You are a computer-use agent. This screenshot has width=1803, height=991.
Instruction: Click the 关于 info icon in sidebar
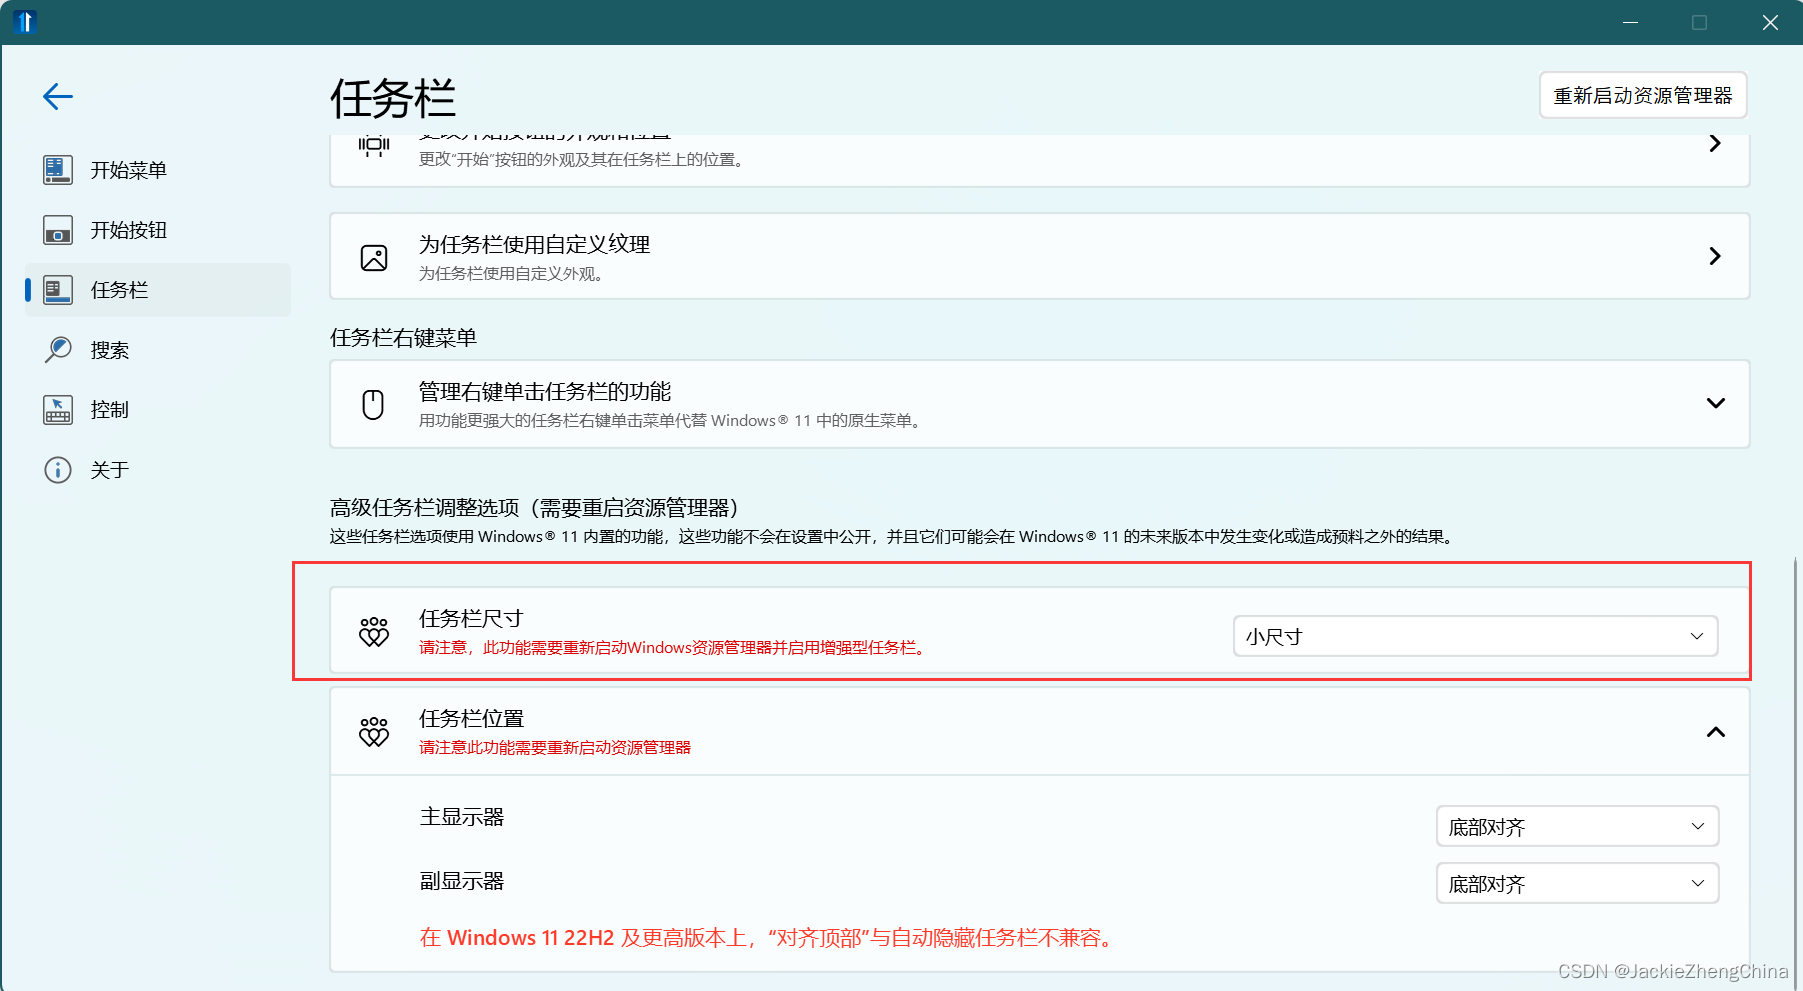(x=57, y=470)
